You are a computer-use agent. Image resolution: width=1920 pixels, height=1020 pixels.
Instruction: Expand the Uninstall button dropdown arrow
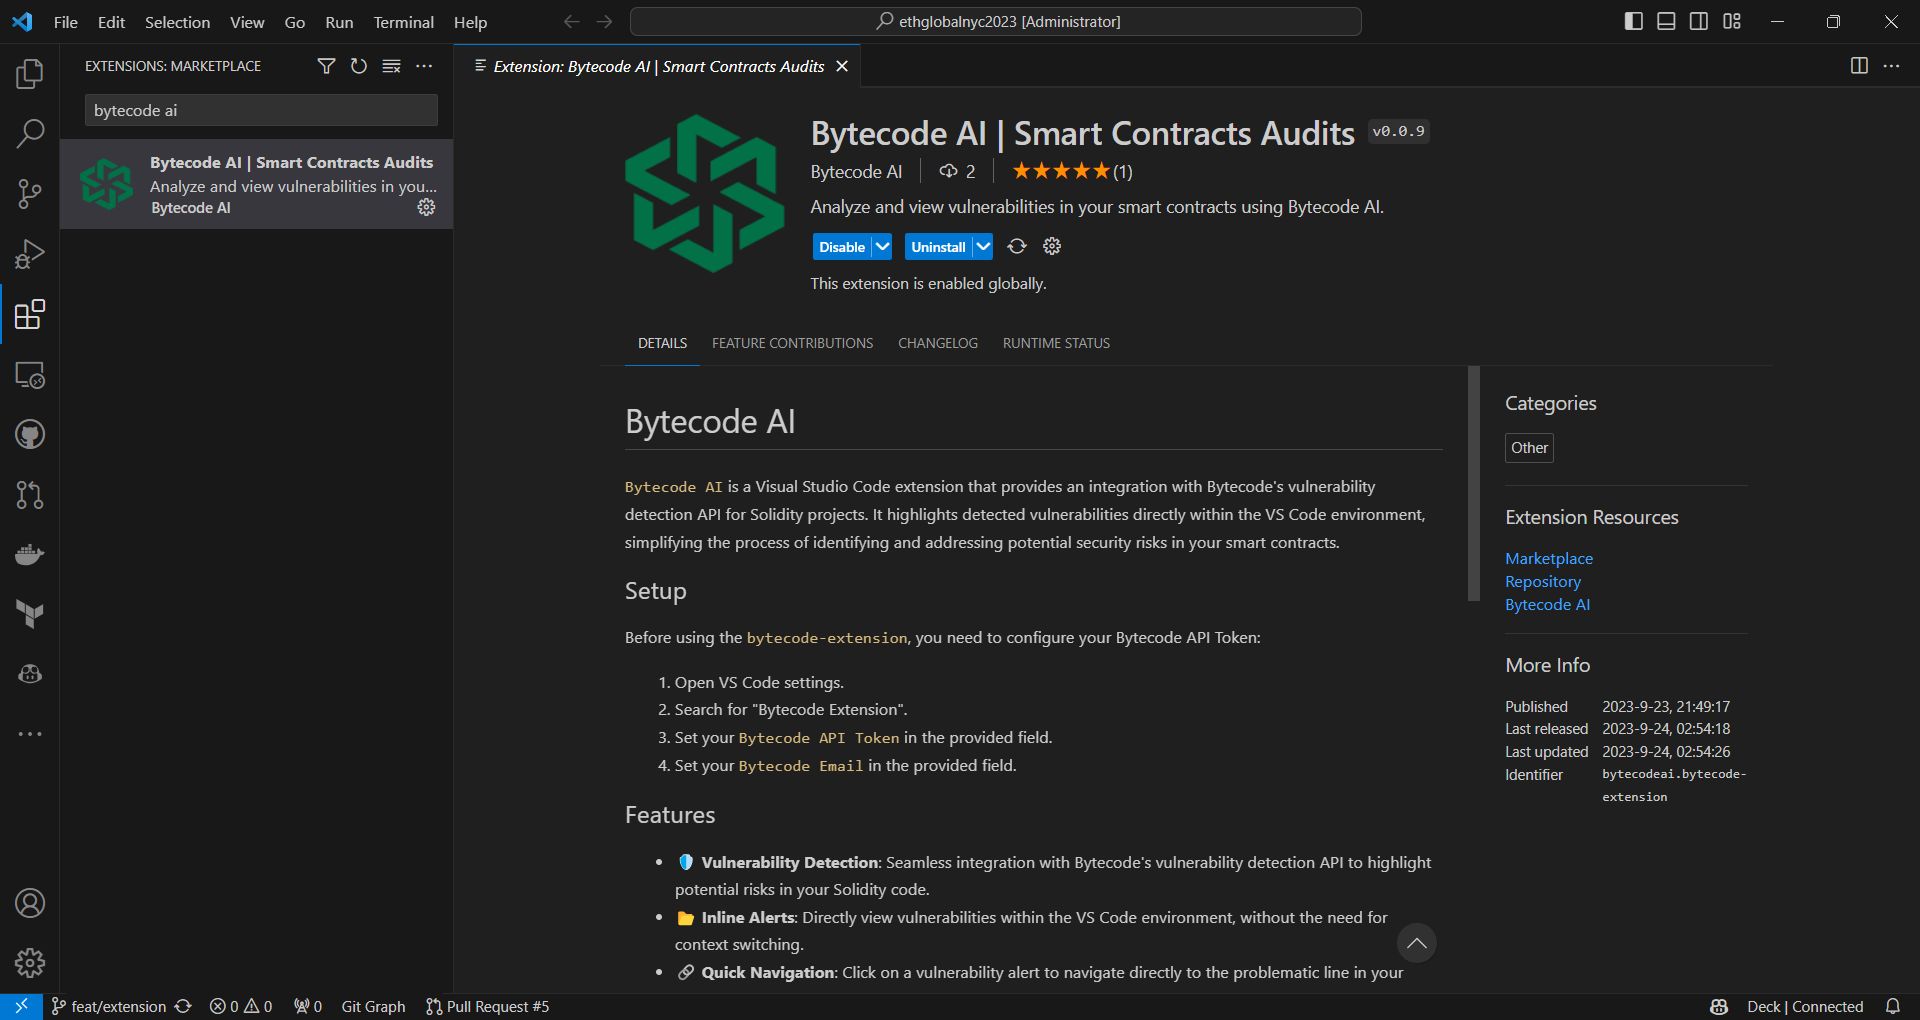983,247
